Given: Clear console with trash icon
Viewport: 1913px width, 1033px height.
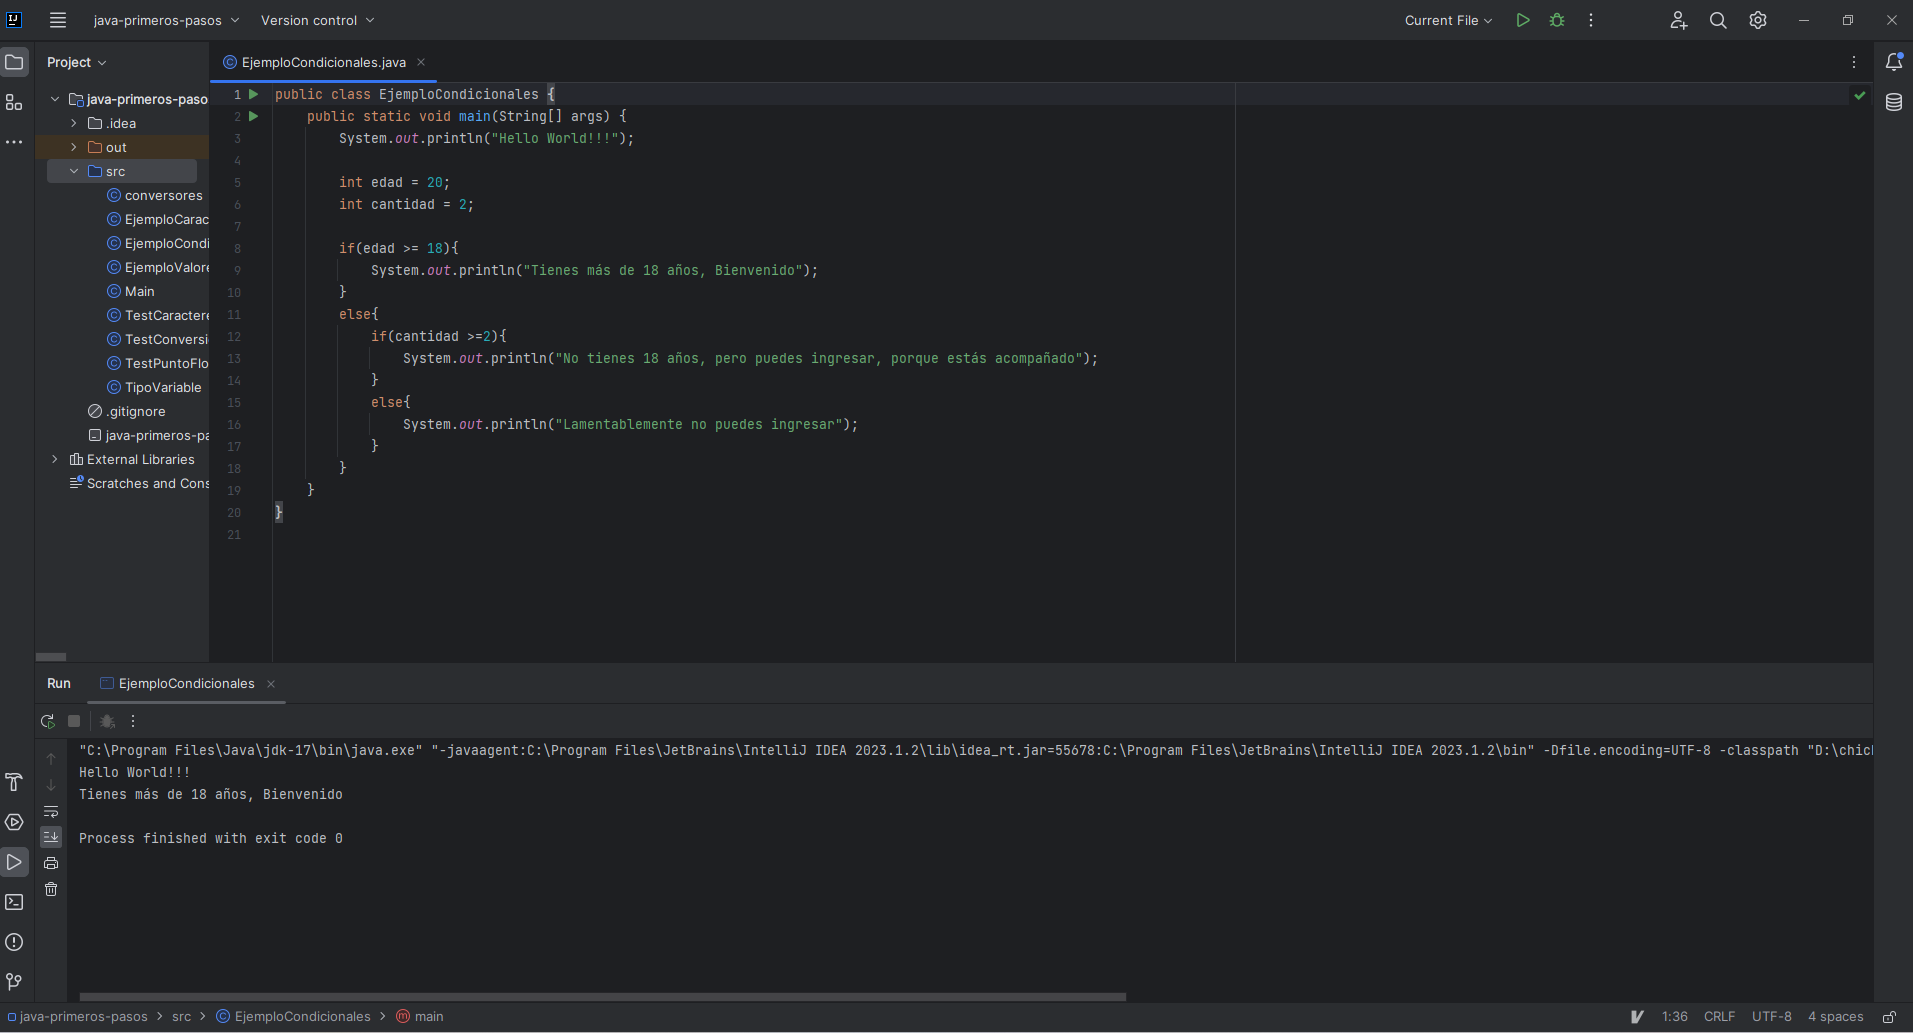Looking at the screenshot, I should coord(51,889).
